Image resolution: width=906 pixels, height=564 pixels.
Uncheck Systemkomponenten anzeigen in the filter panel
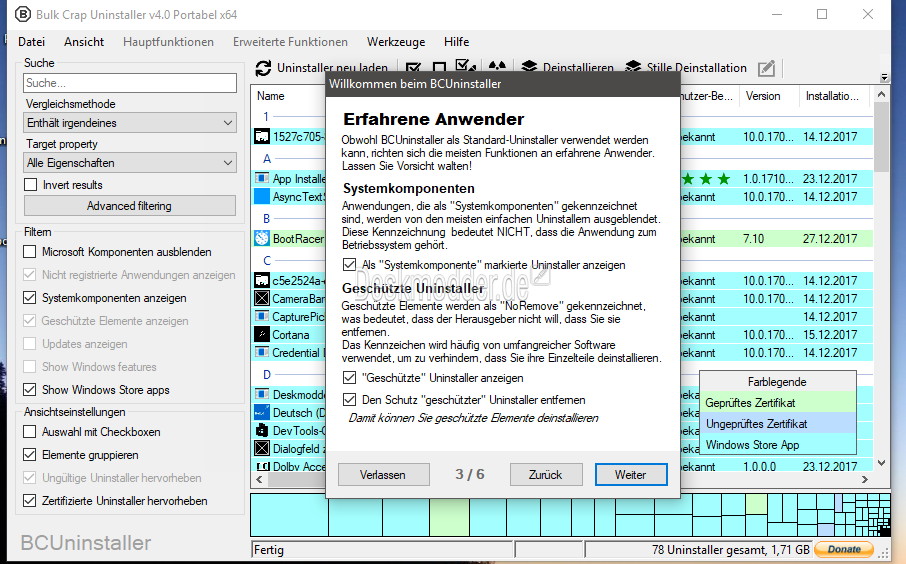29,298
